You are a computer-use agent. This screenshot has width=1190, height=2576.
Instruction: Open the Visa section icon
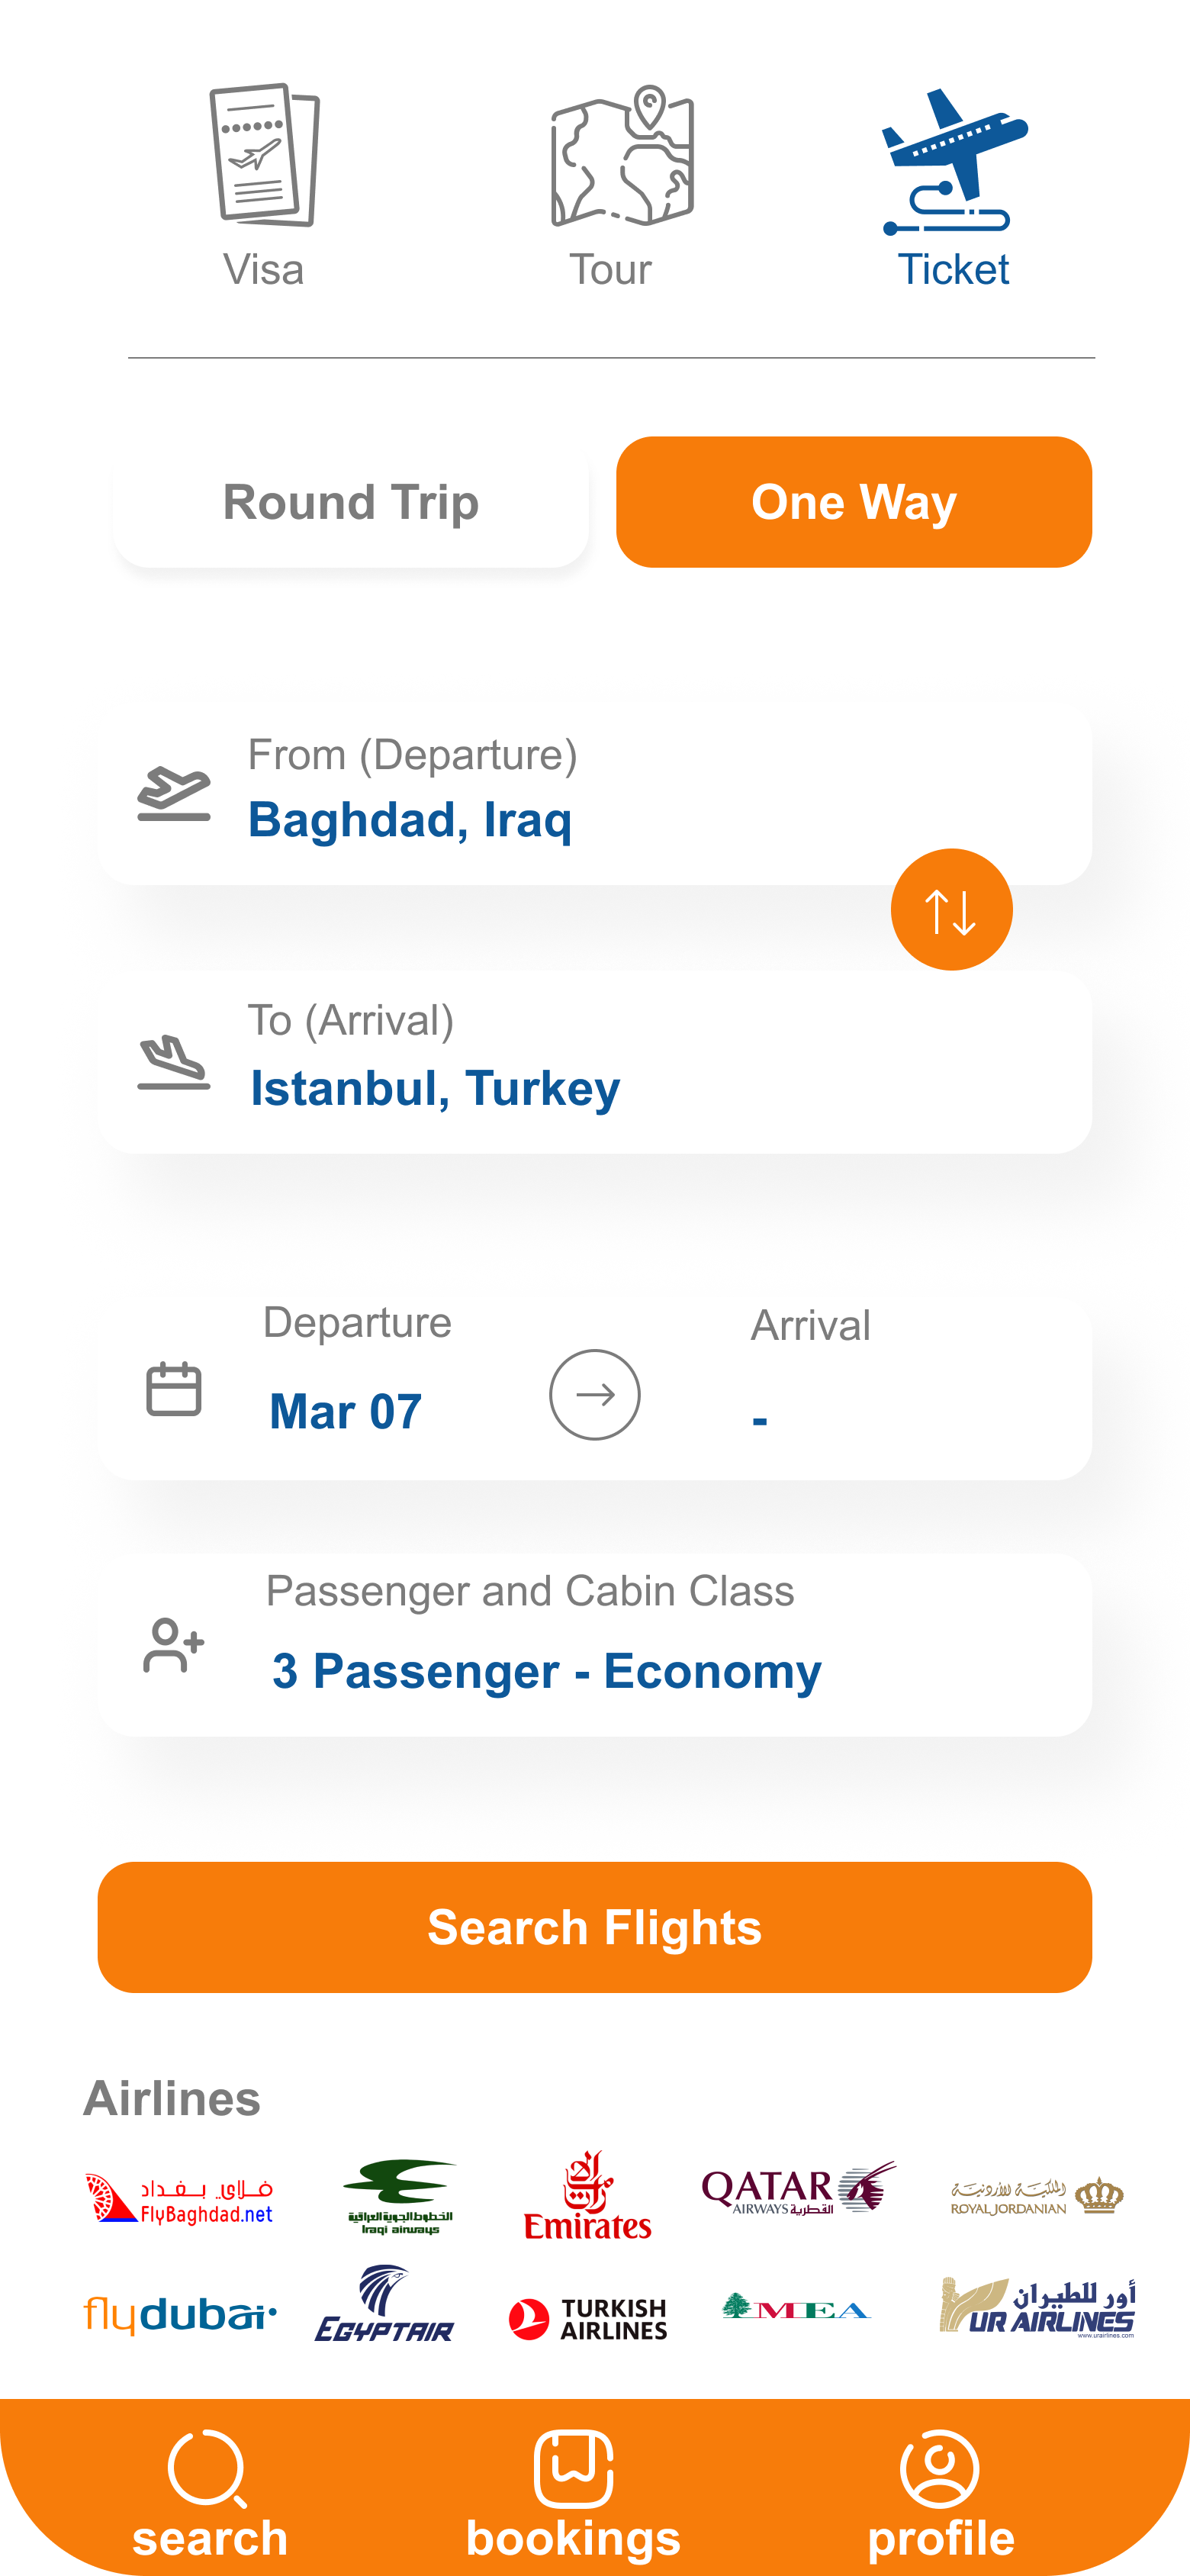point(264,156)
